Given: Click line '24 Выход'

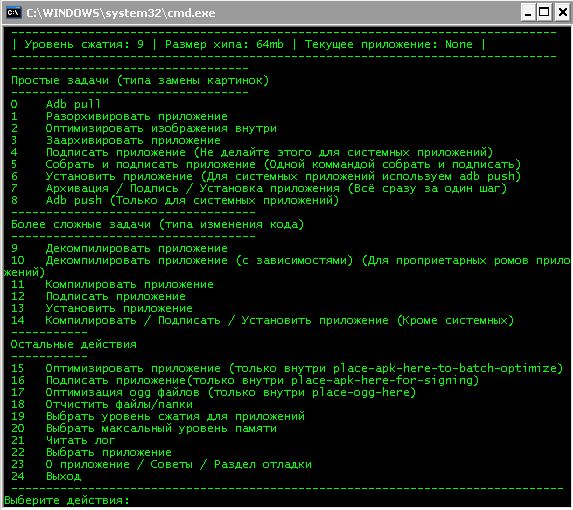Looking at the screenshot, I should [46, 476].
